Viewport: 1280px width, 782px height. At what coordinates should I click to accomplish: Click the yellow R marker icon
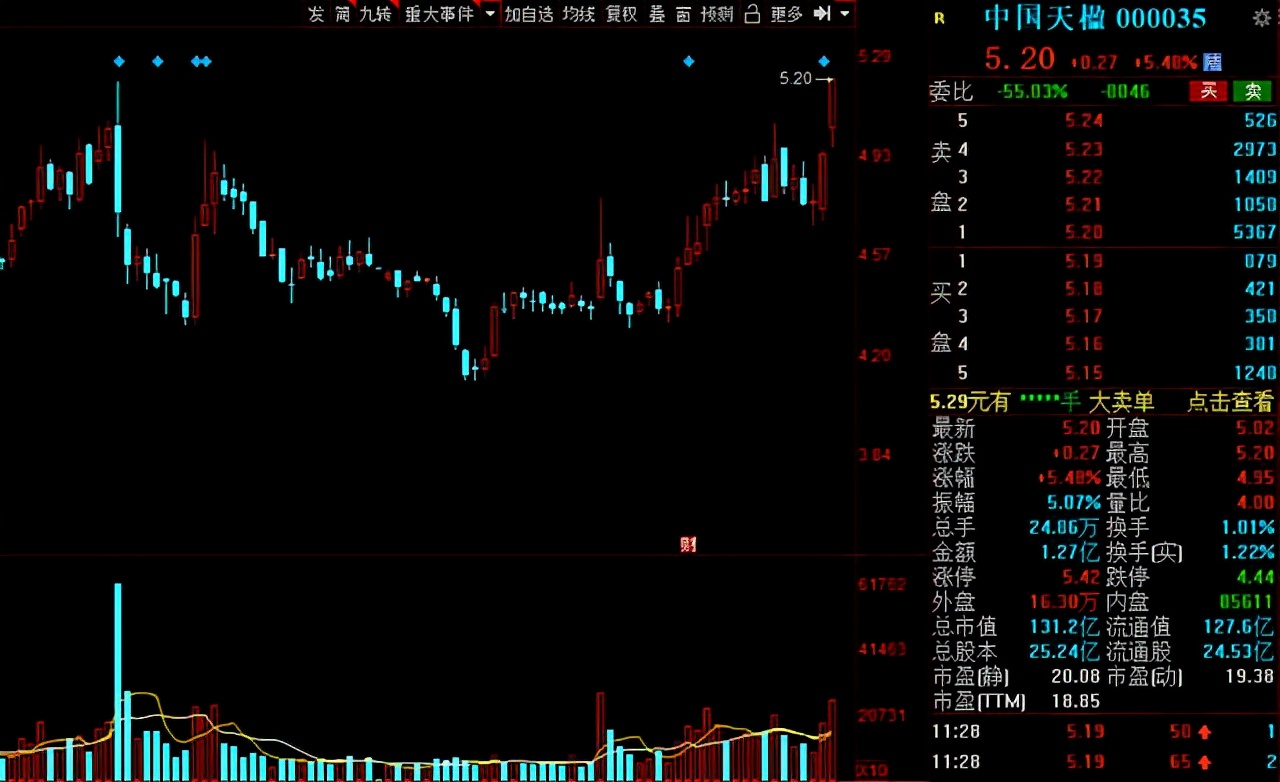pos(938,17)
